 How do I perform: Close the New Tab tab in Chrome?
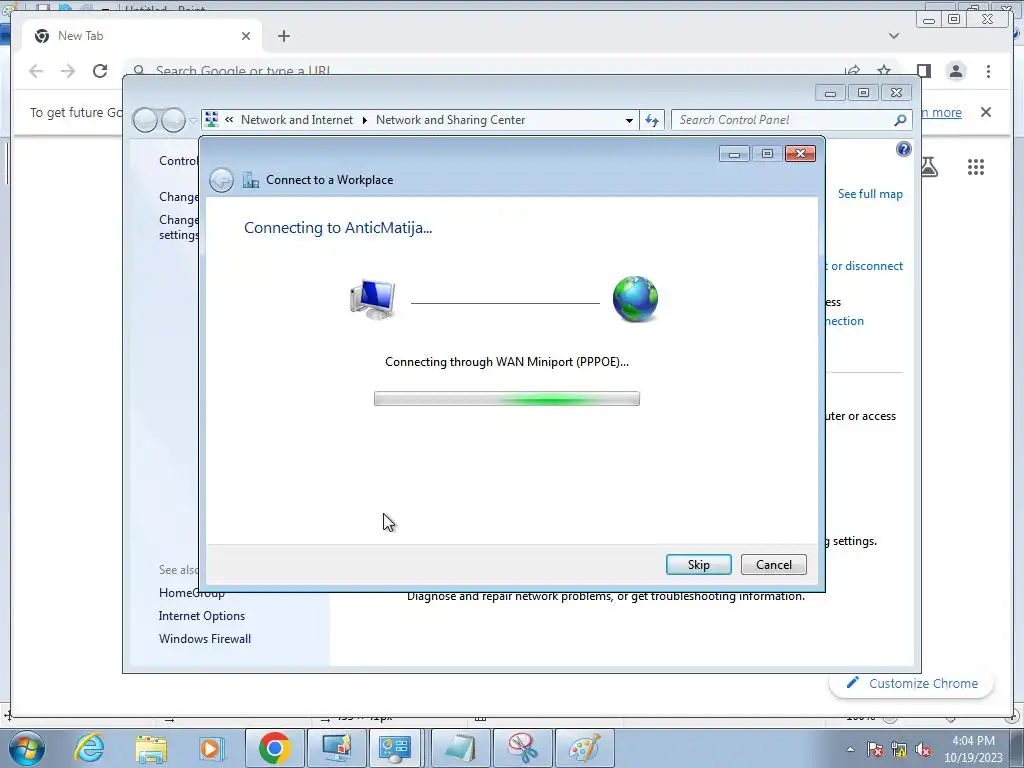(x=246, y=36)
